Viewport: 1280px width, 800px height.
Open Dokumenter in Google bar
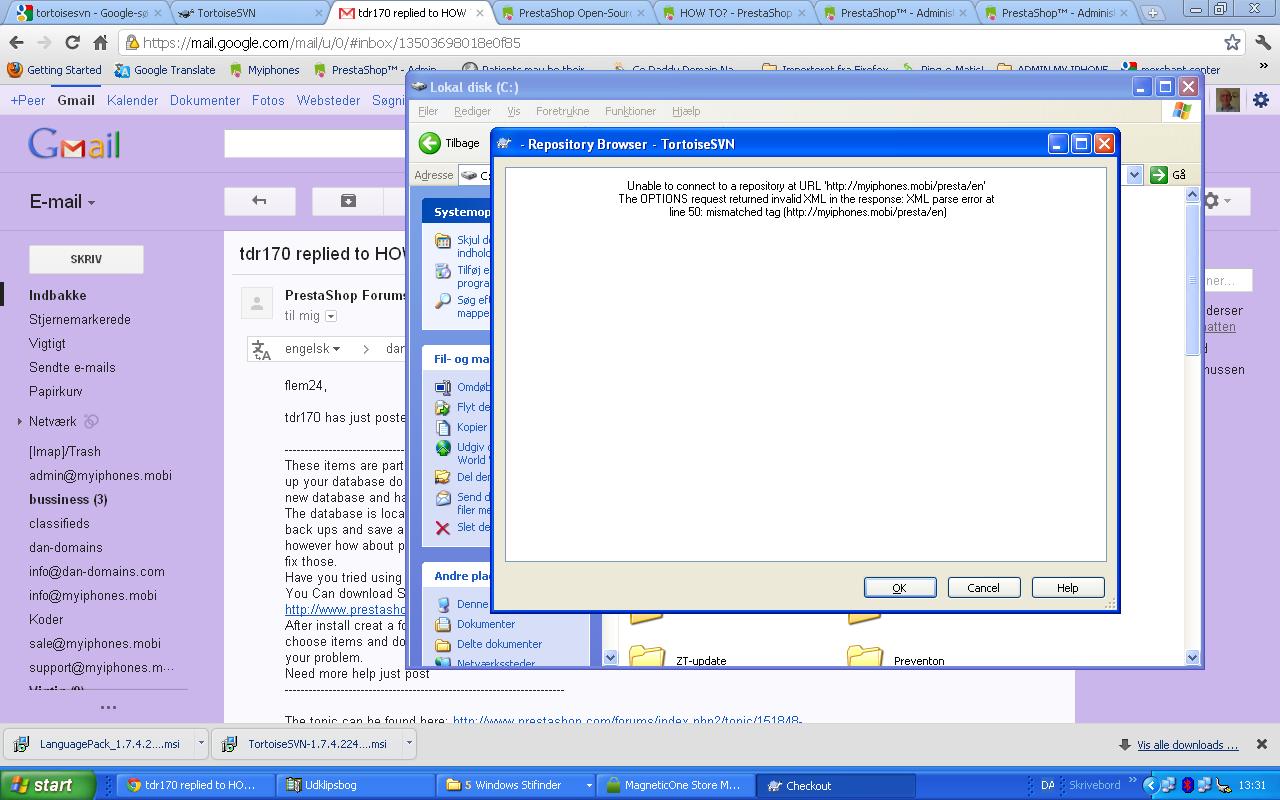(x=205, y=100)
